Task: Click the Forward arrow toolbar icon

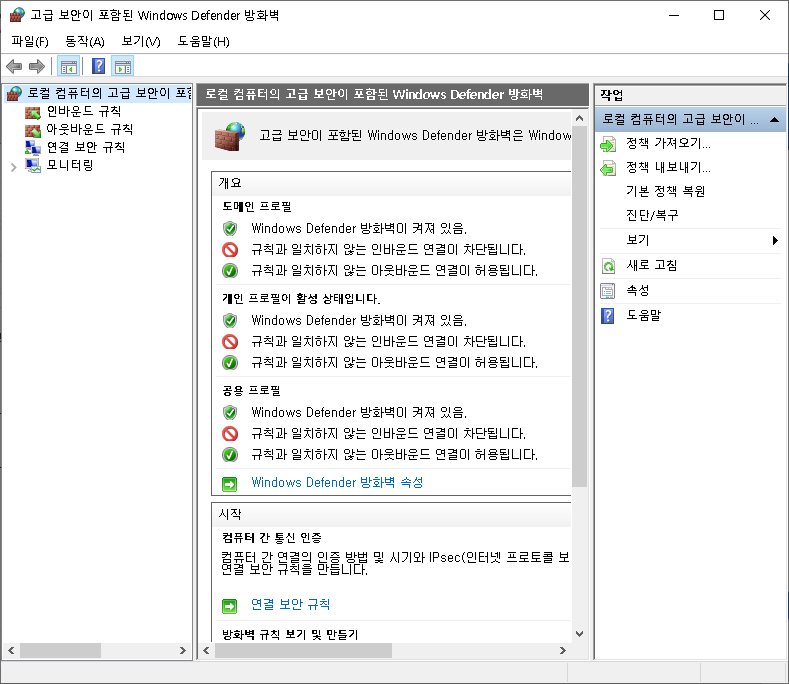Action: (37, 66)
